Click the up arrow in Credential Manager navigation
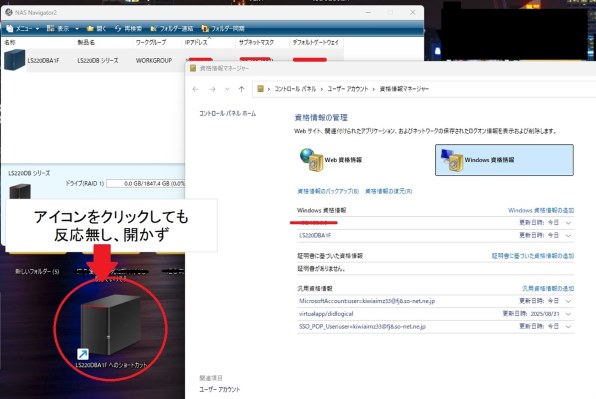 (x=241, y=89)
